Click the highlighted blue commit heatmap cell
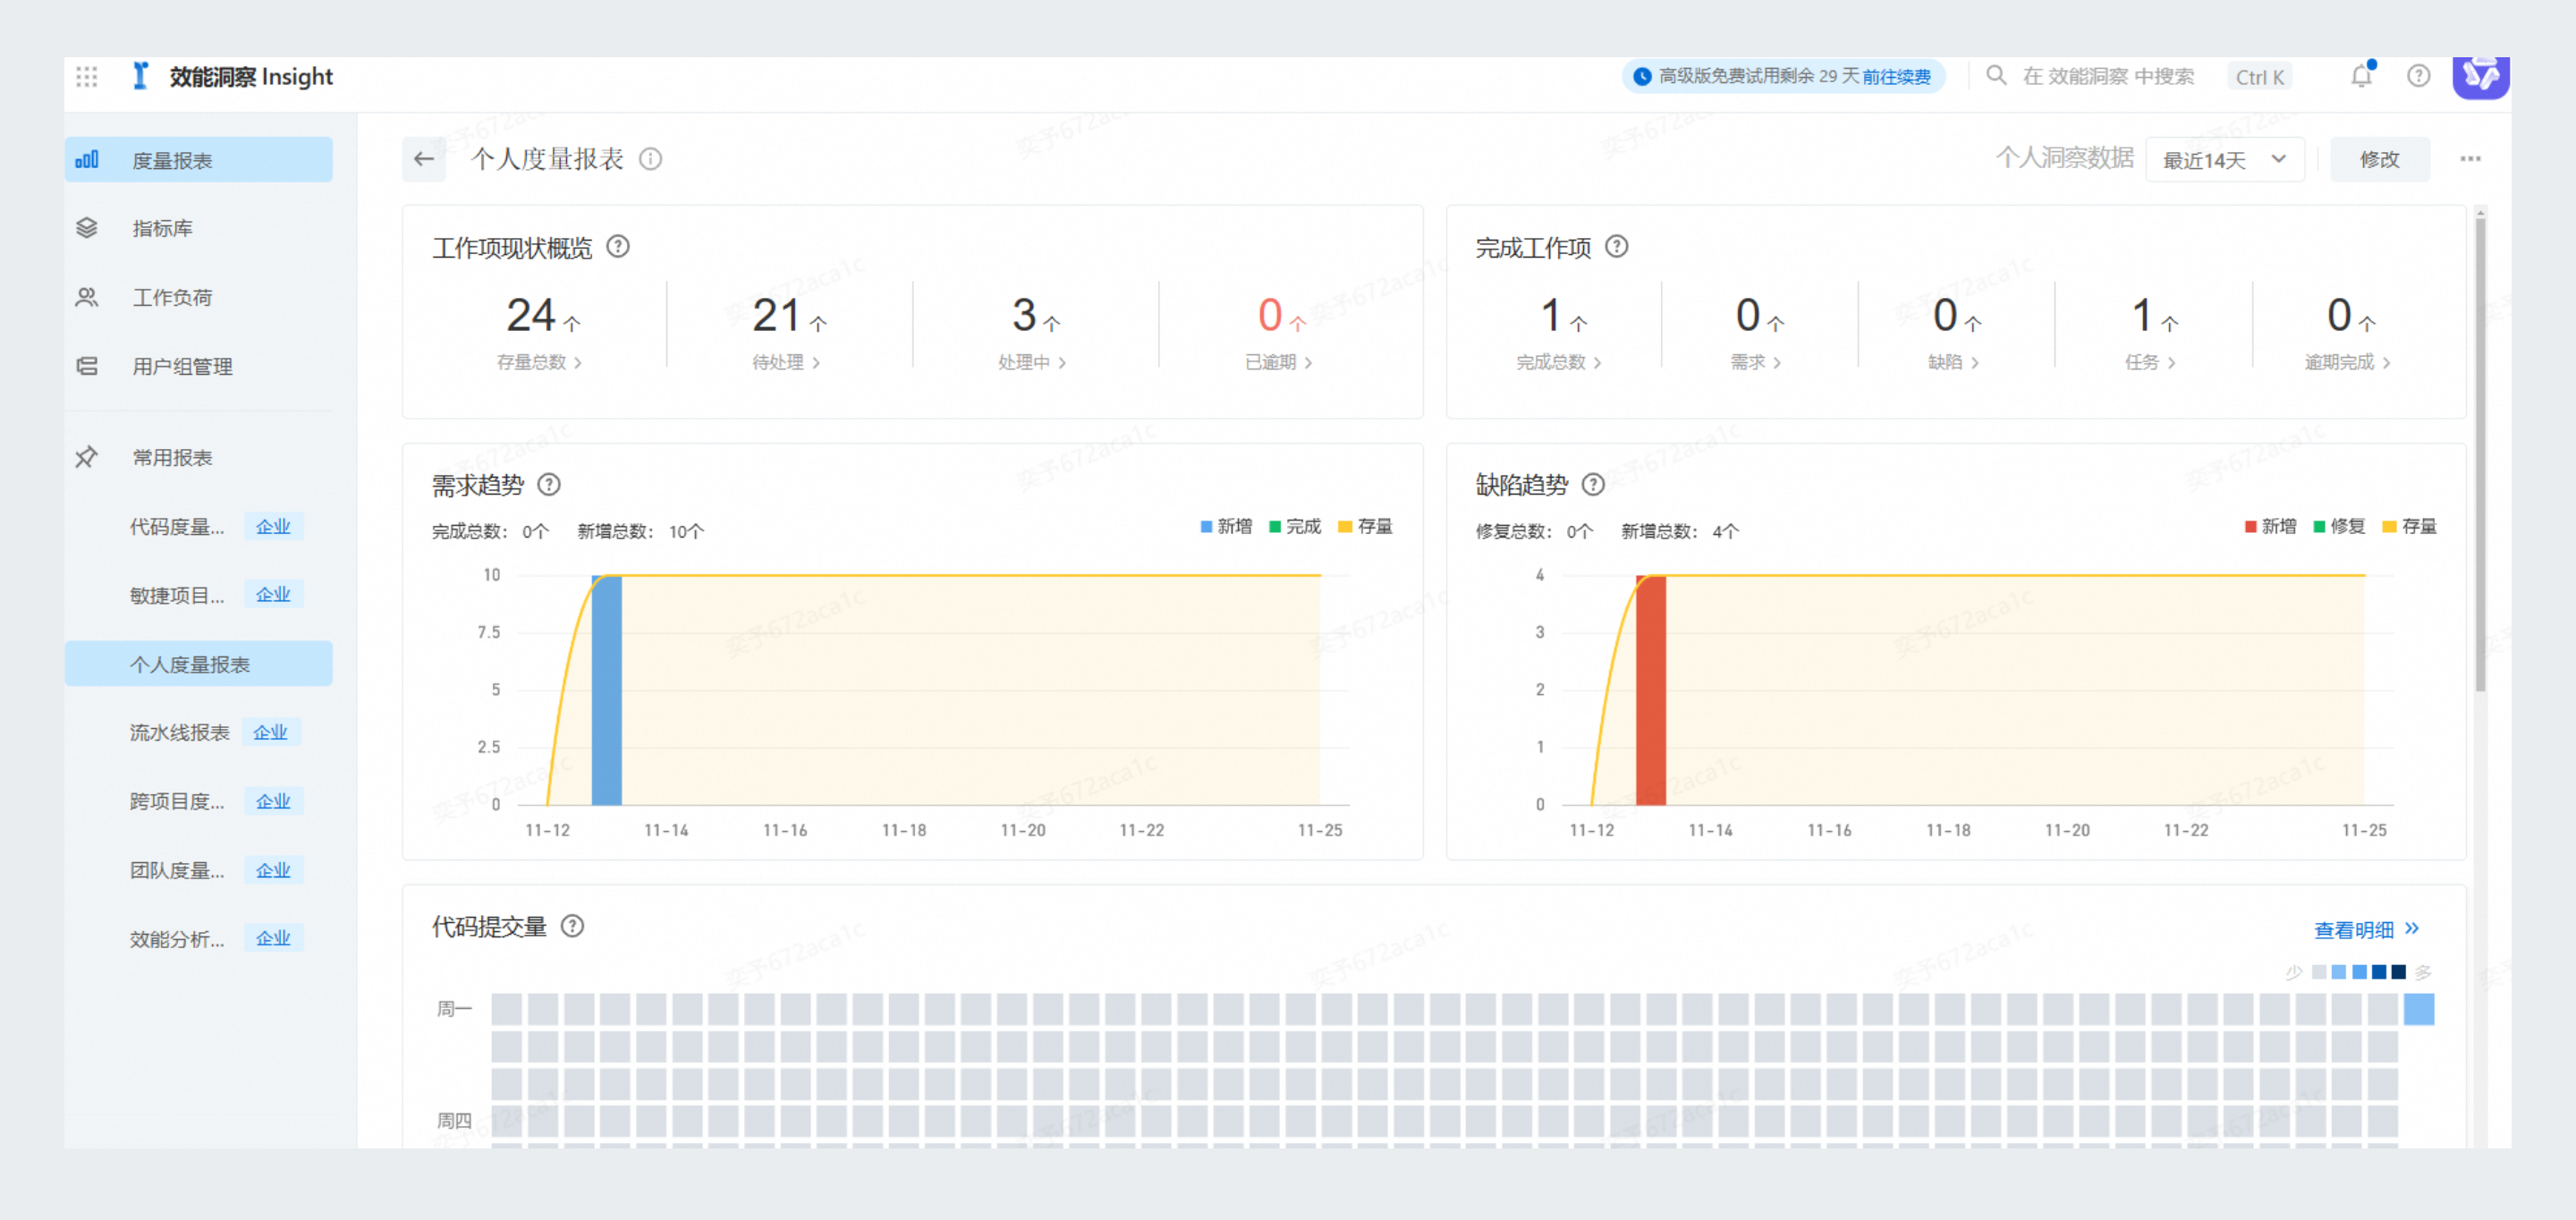2576x1220 pixels. pos(2418,1009)
